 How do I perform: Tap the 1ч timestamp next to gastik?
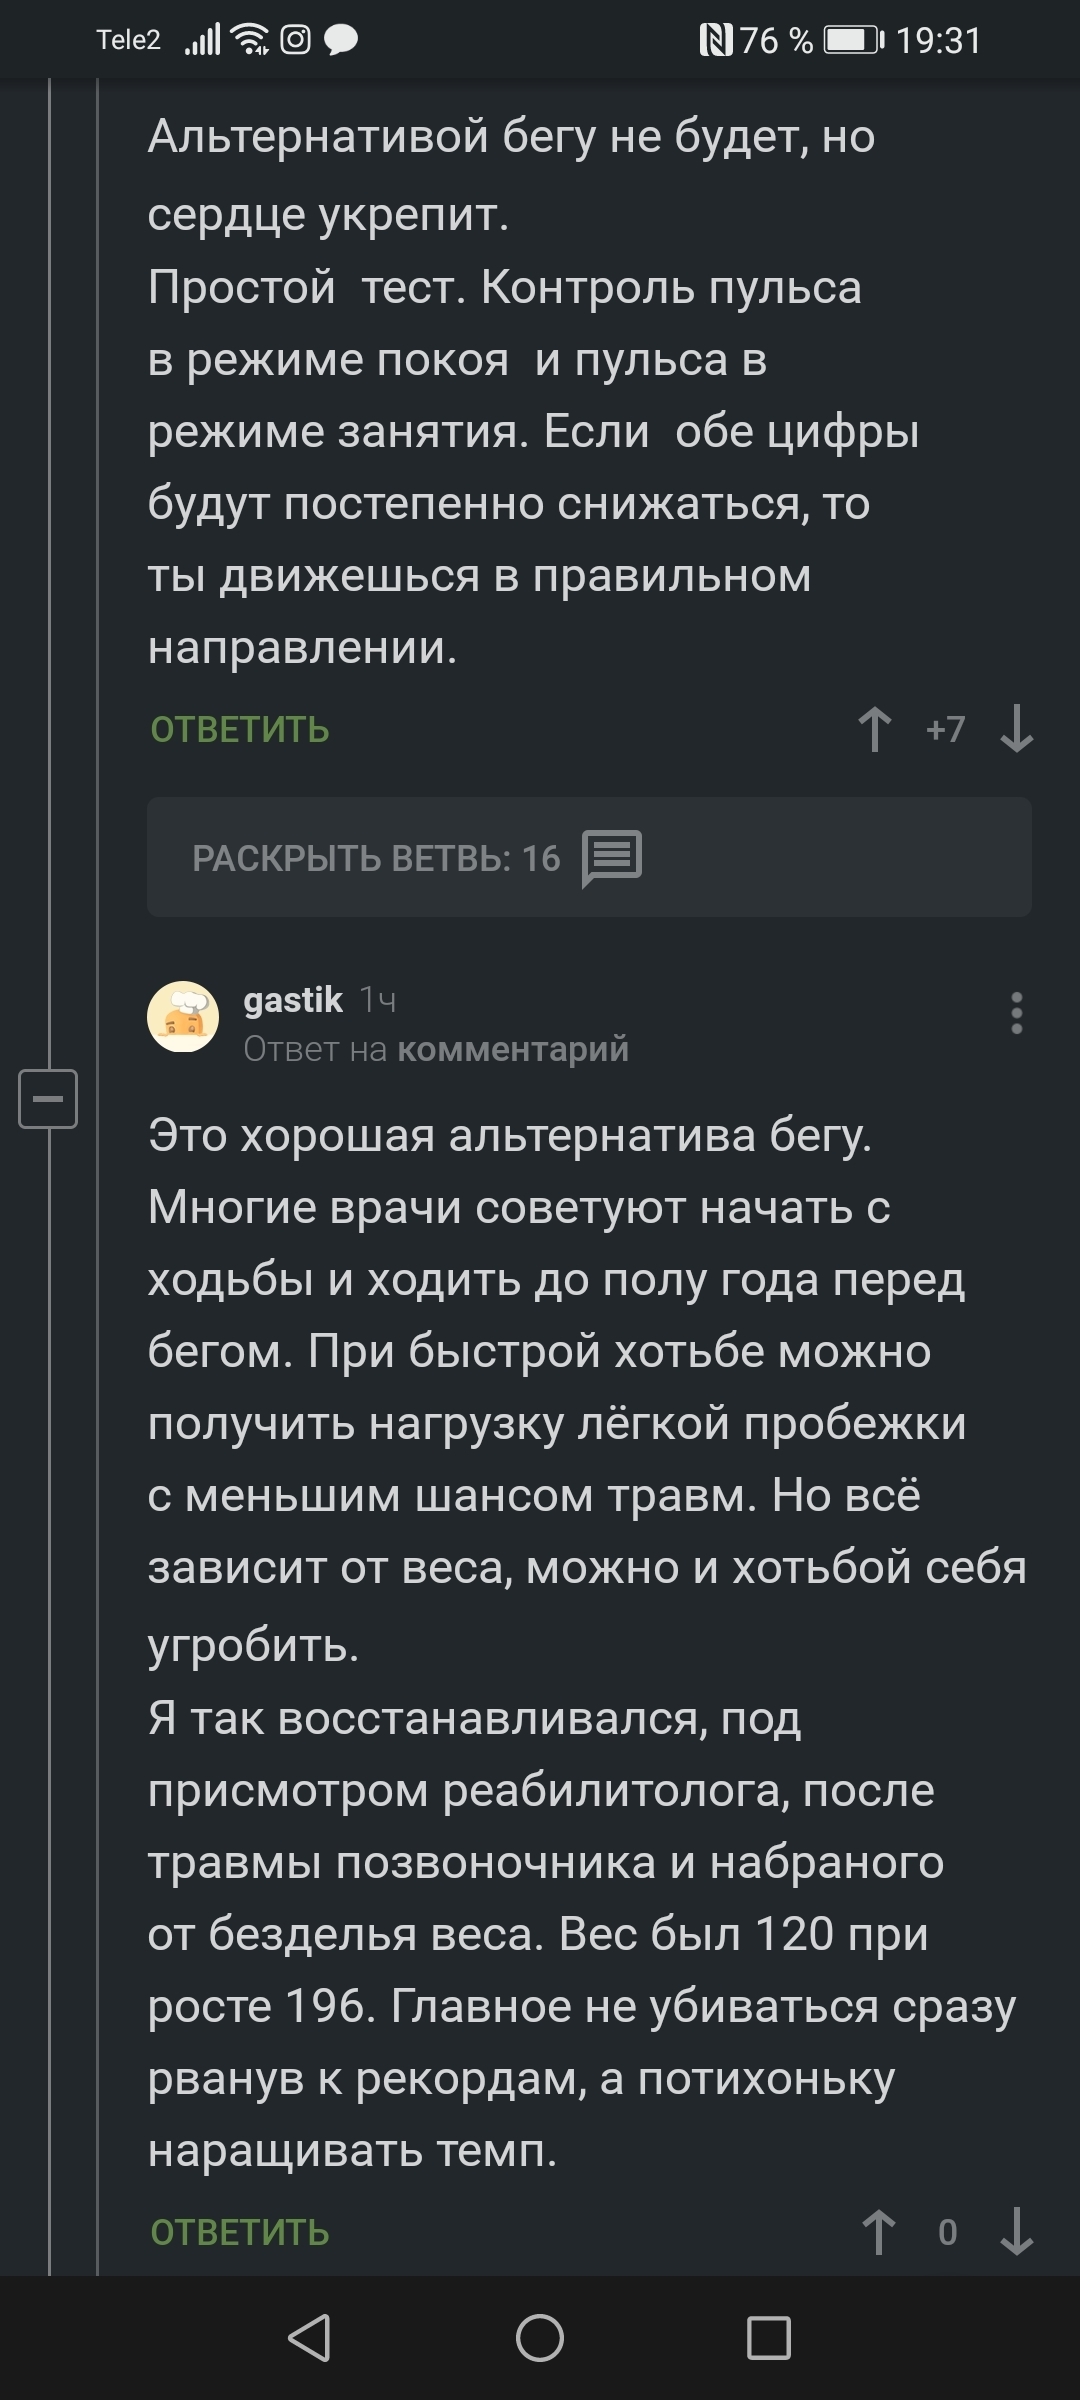(378, 1000)
